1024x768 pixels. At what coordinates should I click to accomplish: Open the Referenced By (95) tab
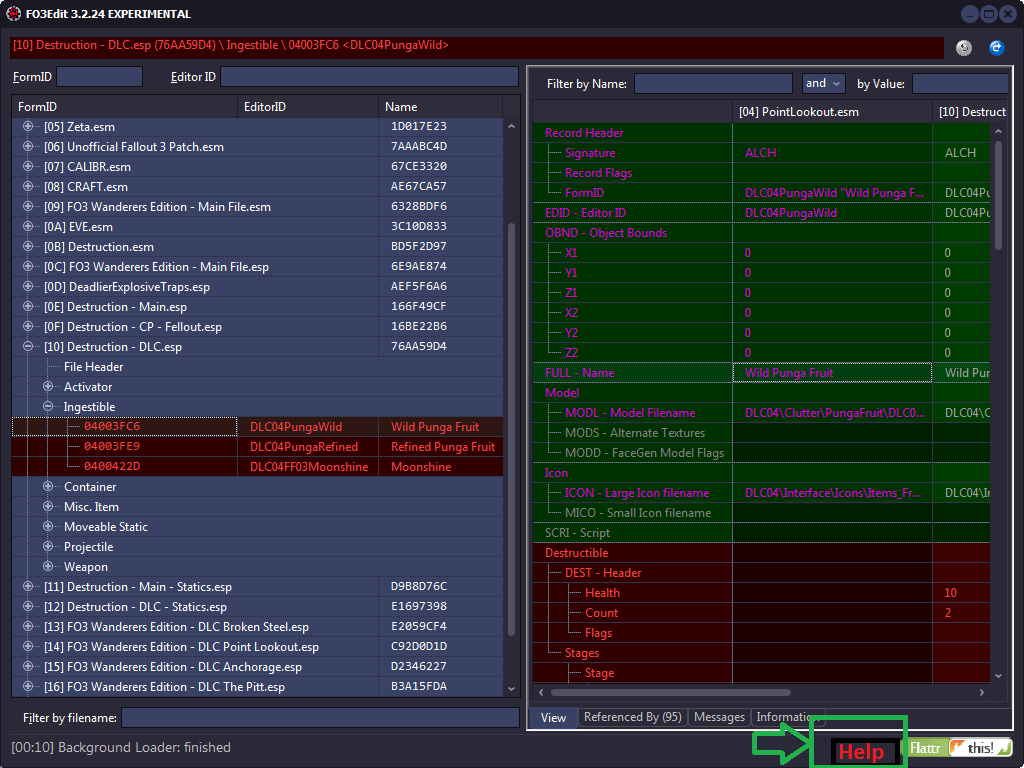point(632,717)
